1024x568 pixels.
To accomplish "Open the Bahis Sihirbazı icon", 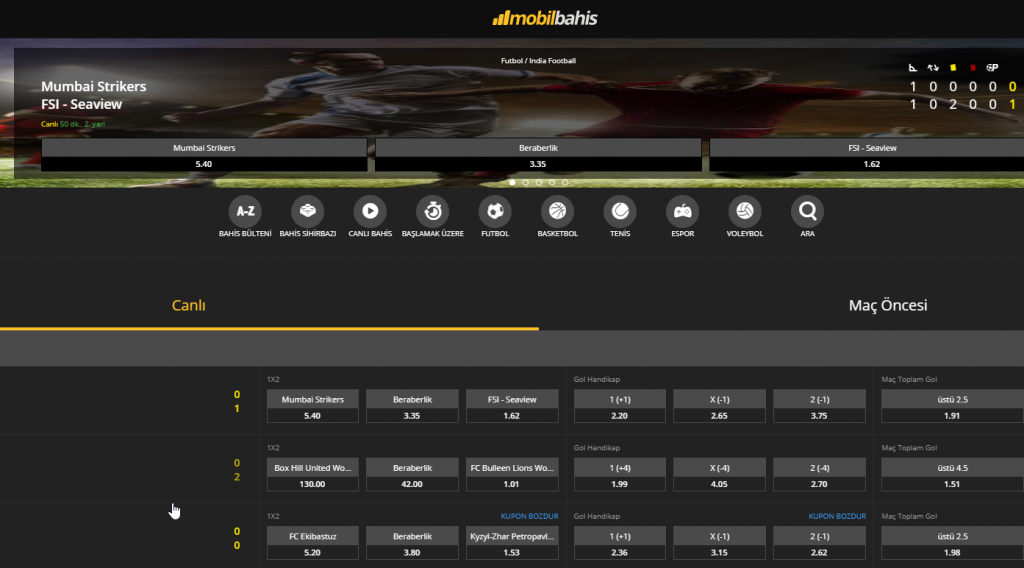I will pos(308,211).
